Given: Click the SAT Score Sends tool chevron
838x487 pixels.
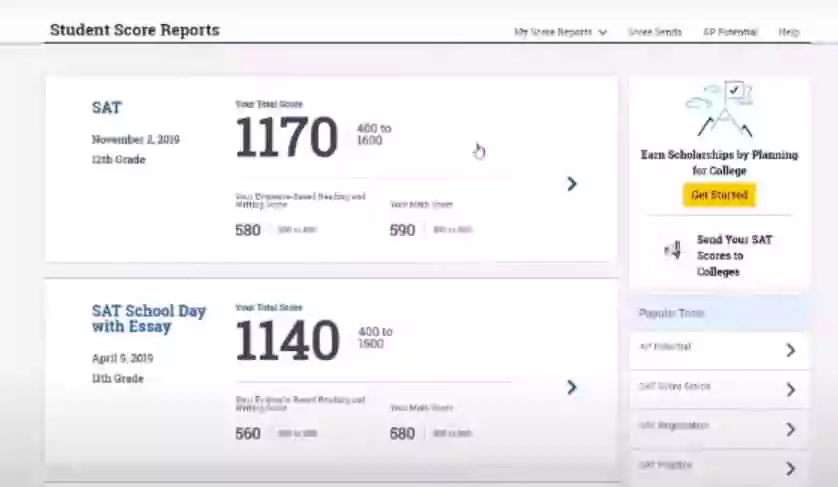Looking at the screenshot, I should 790,389.
